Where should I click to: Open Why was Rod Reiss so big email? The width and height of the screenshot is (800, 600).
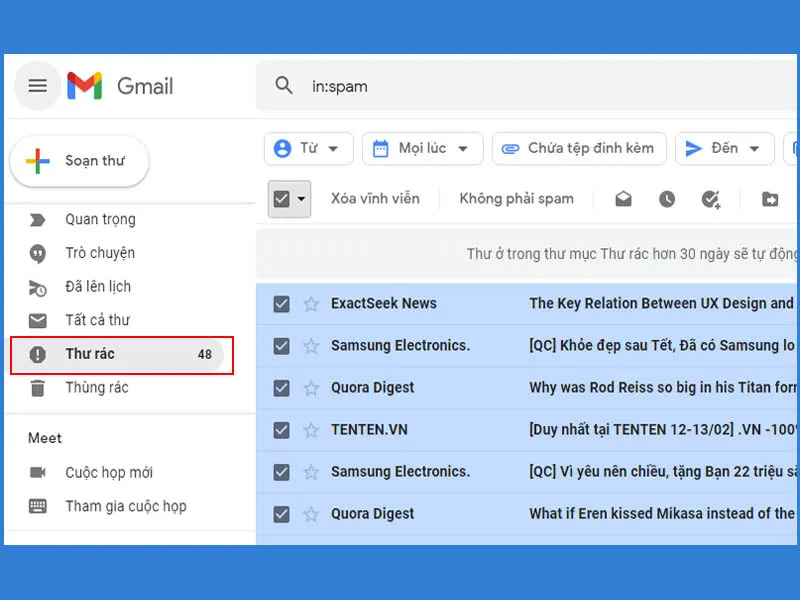coord(528,388)
